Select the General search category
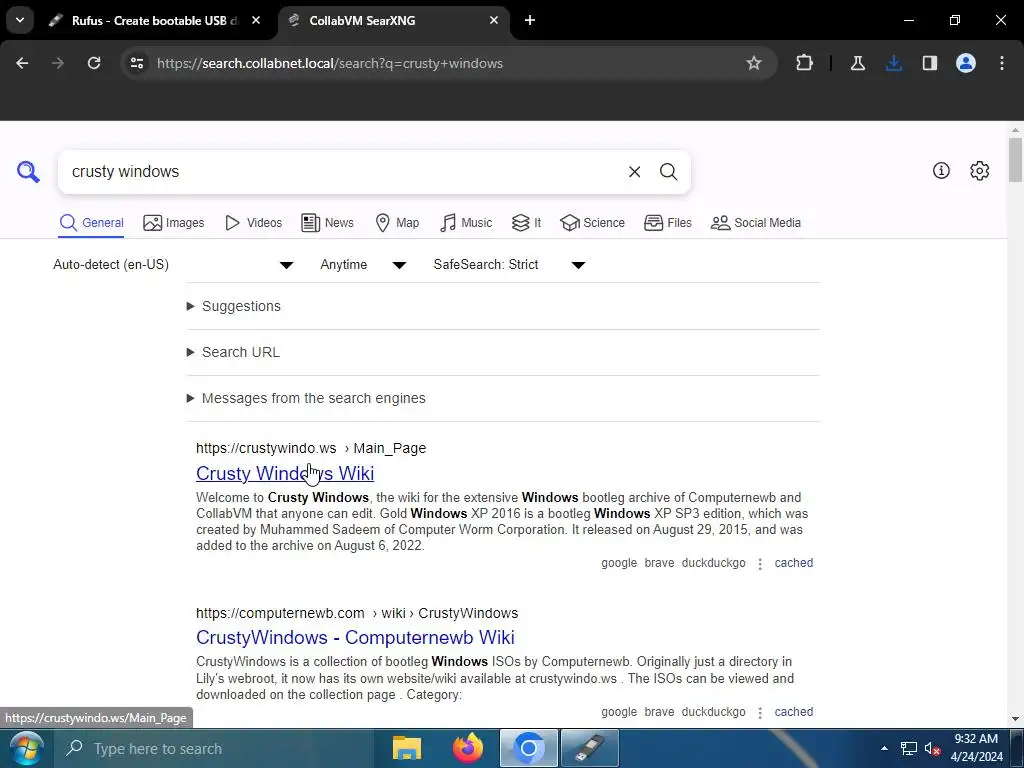This screenshot has width=1024, height=768. click(91, 223)
